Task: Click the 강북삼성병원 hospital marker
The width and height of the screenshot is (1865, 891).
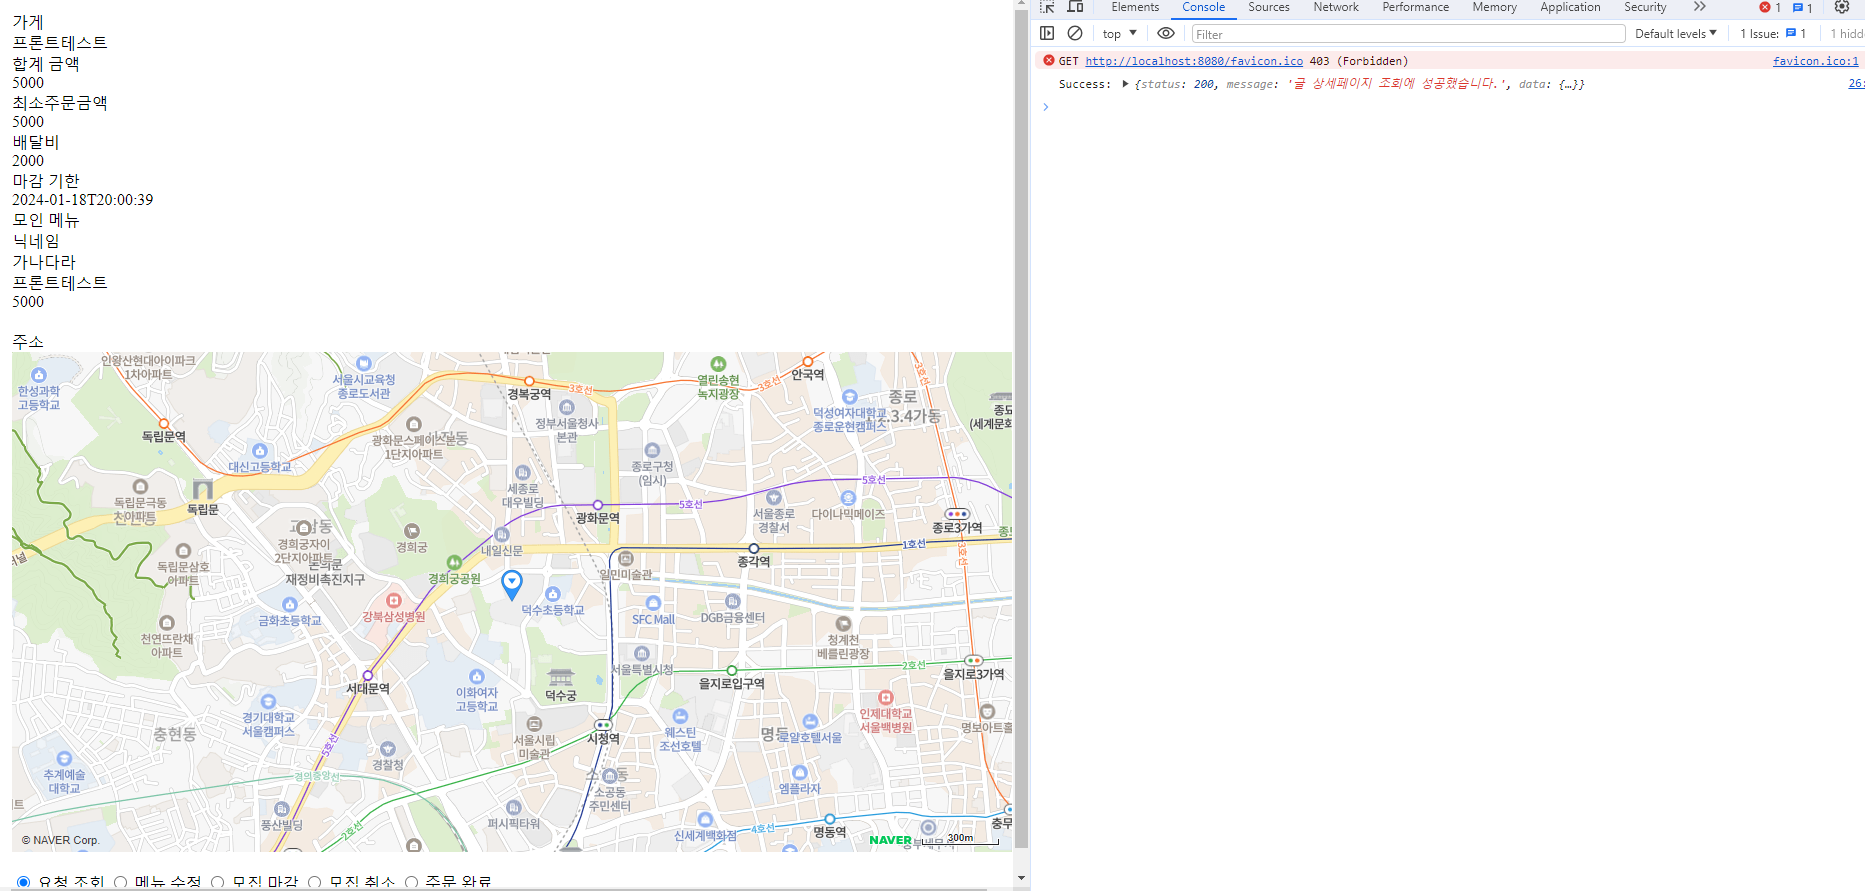Action: point(394,601)
